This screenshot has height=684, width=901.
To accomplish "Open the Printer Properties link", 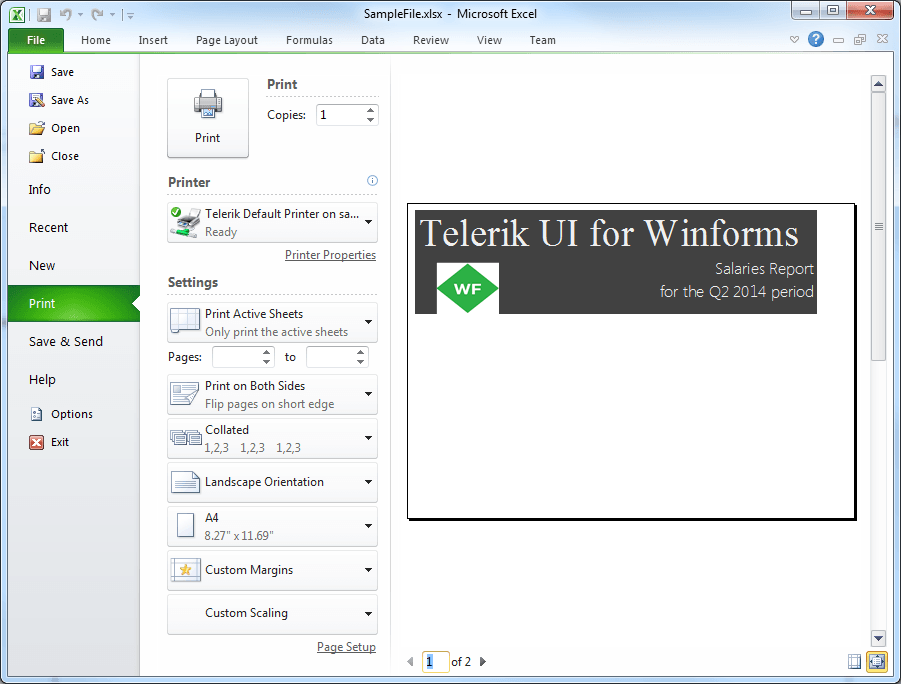I will (x=330, y=255).
